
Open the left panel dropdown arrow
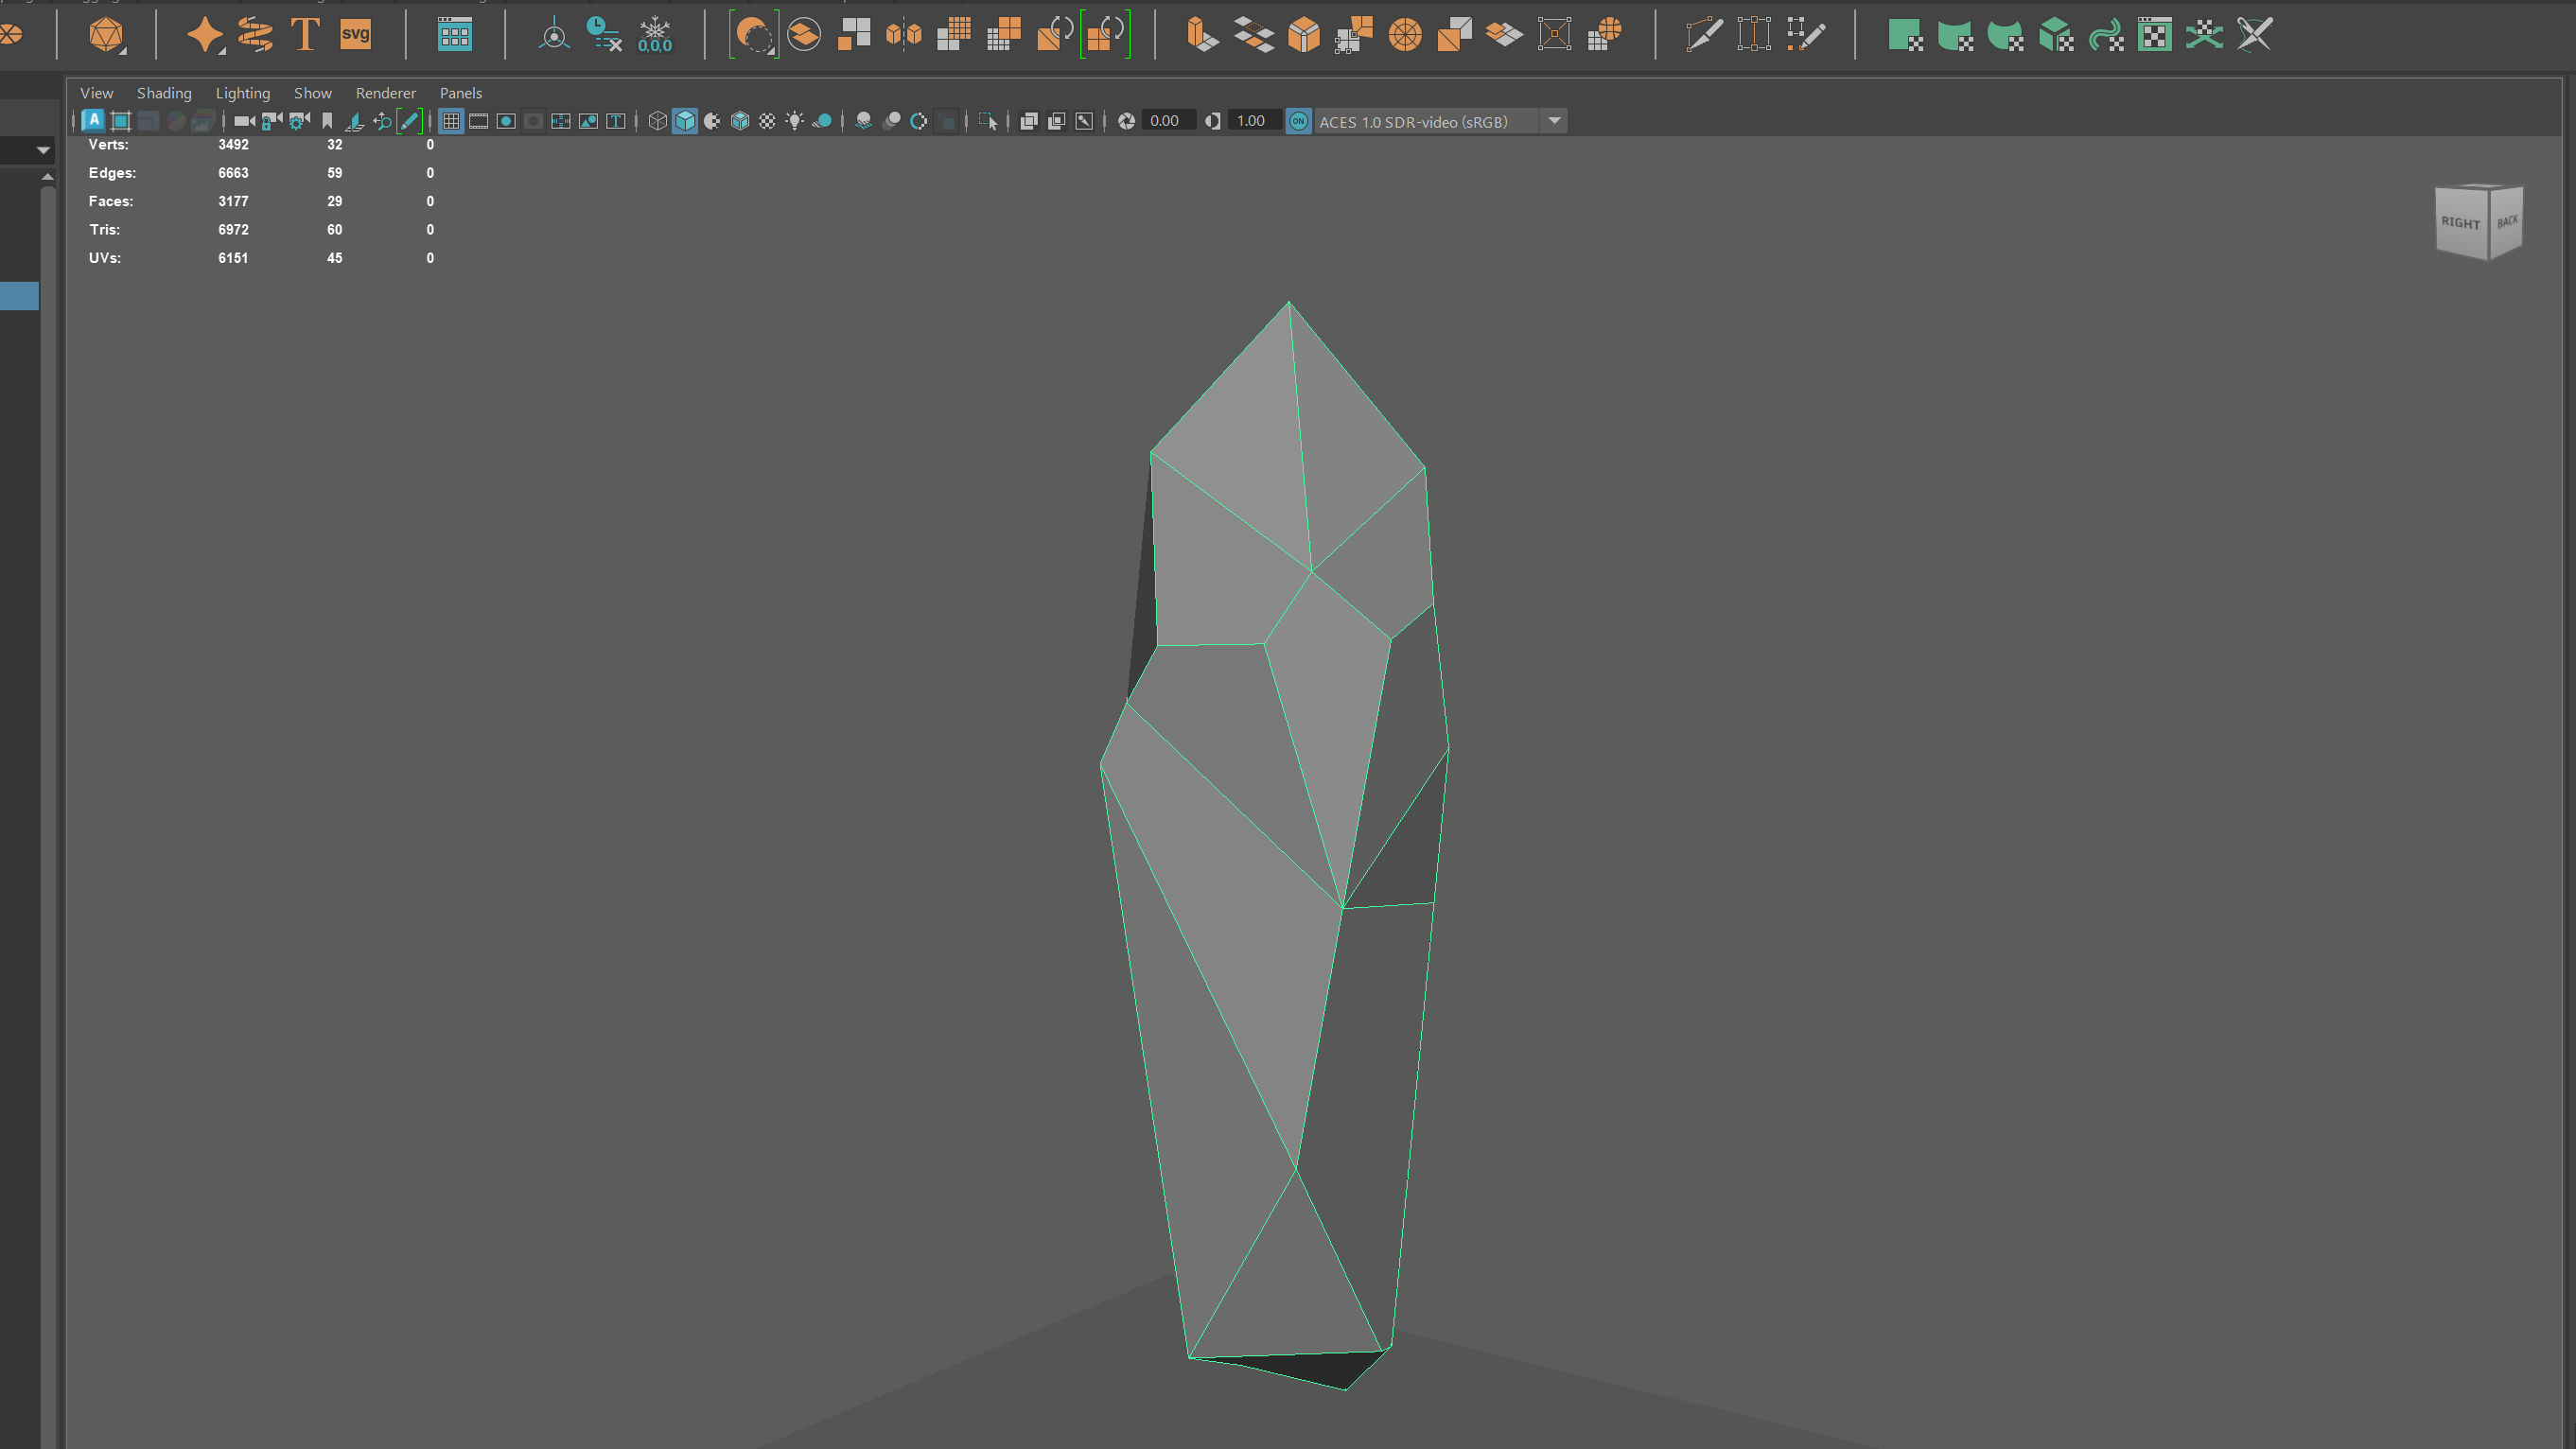point(43,150)
